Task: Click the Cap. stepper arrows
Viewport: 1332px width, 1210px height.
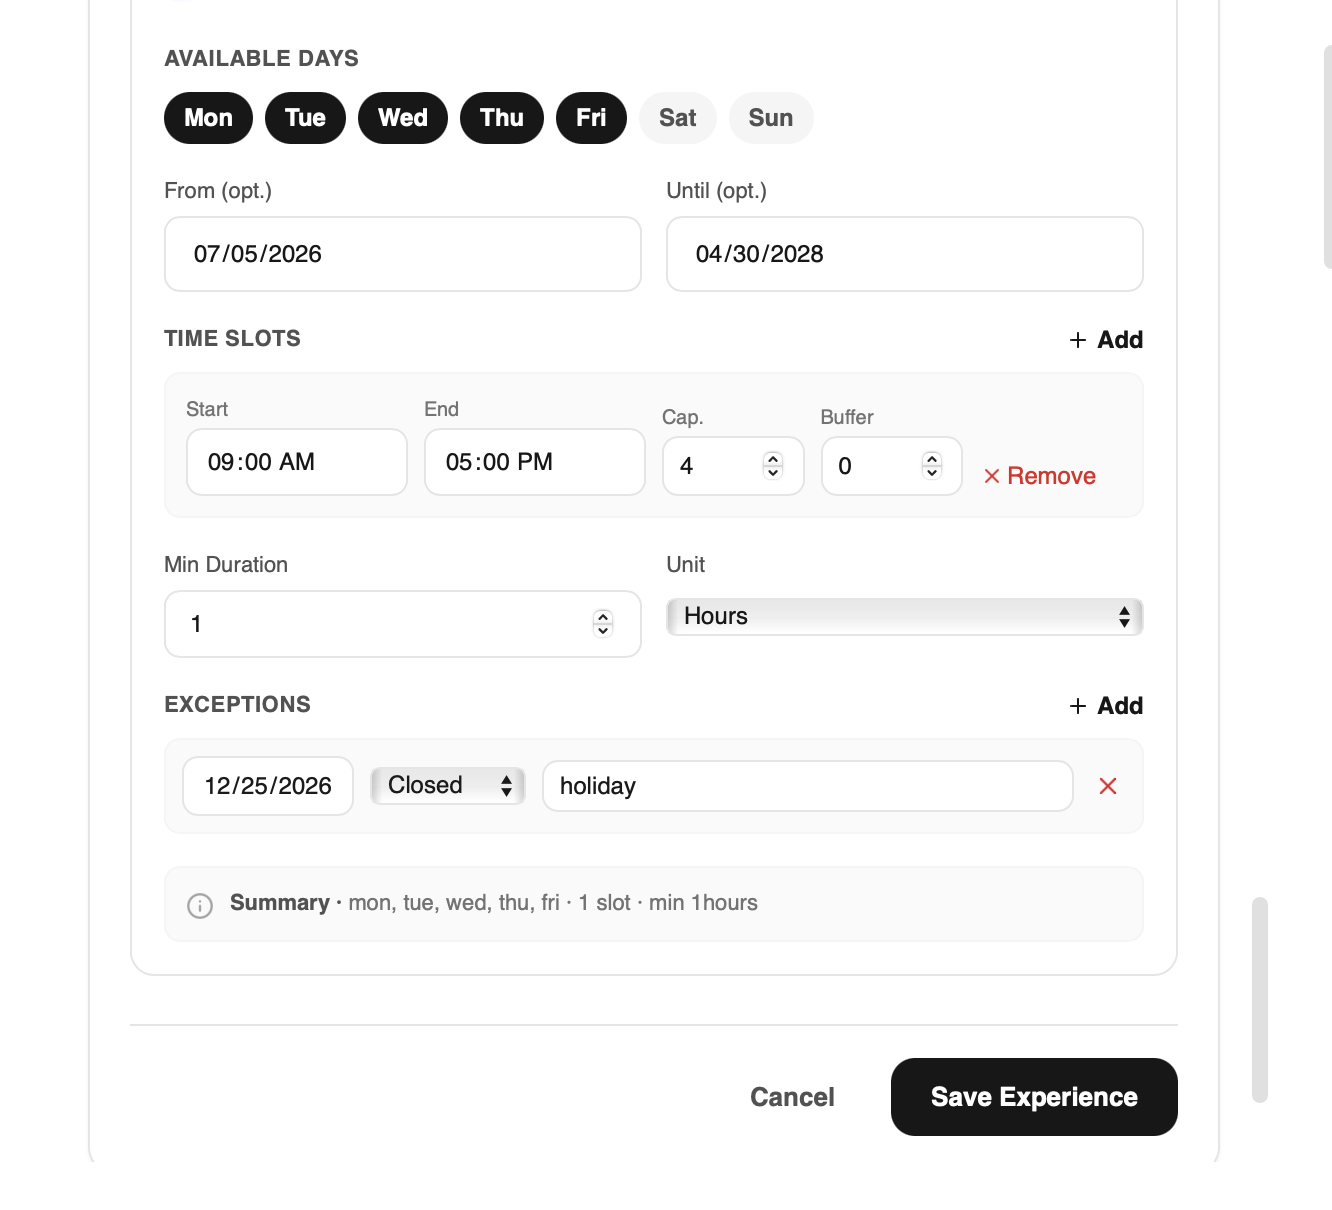Action: point(773,465)
